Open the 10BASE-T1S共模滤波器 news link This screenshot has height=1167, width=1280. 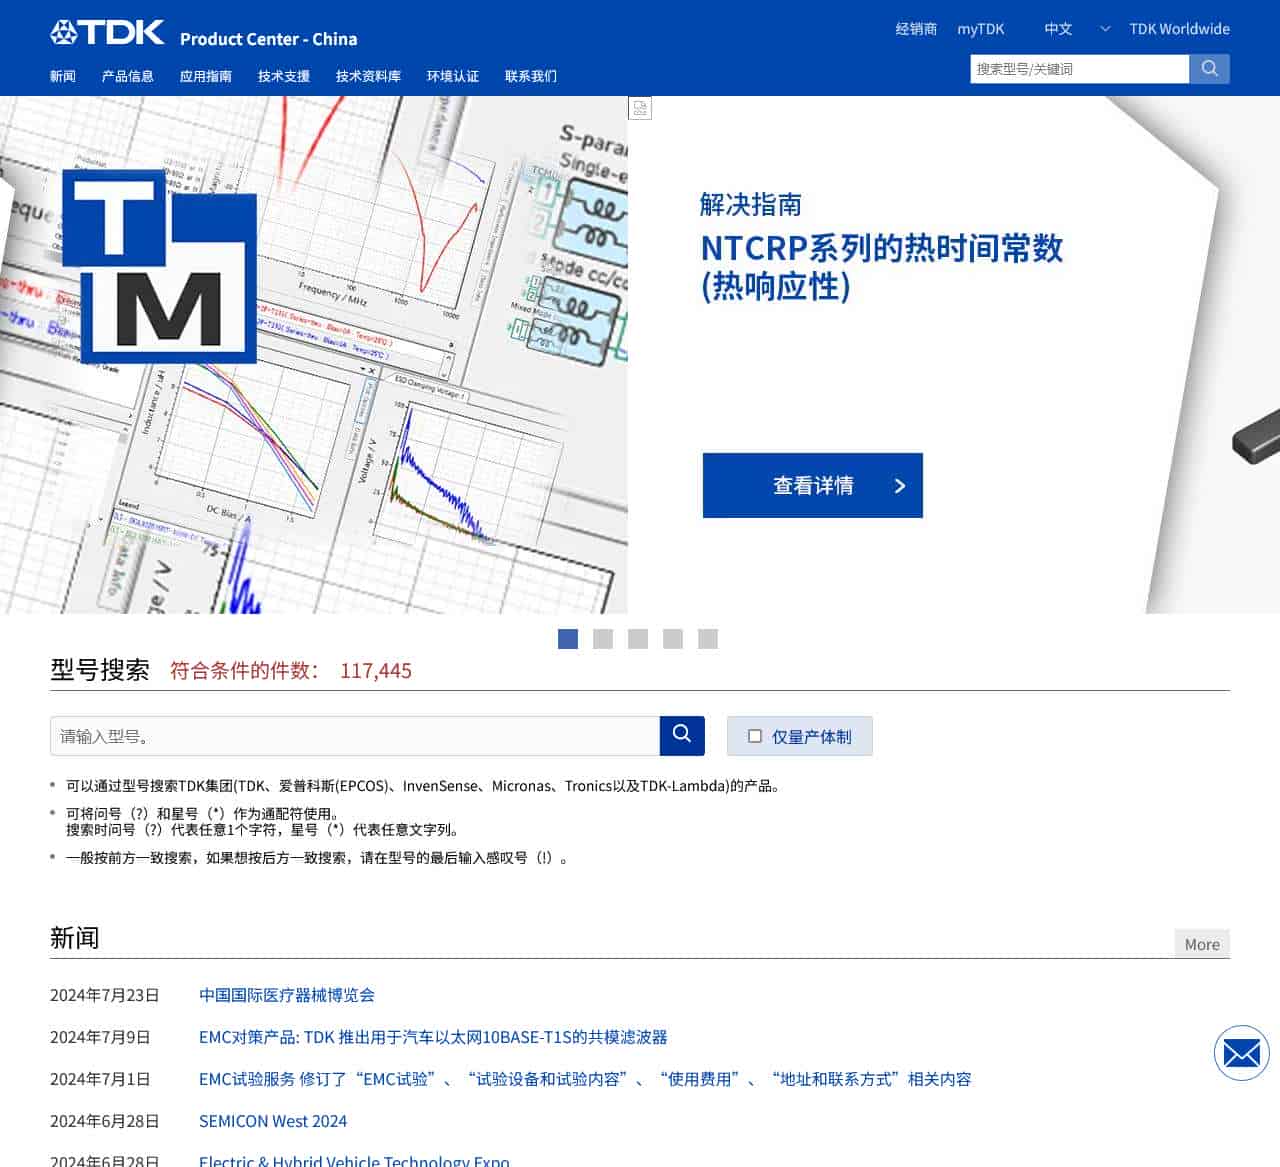pyautogui.click(x=433, y=1037)
